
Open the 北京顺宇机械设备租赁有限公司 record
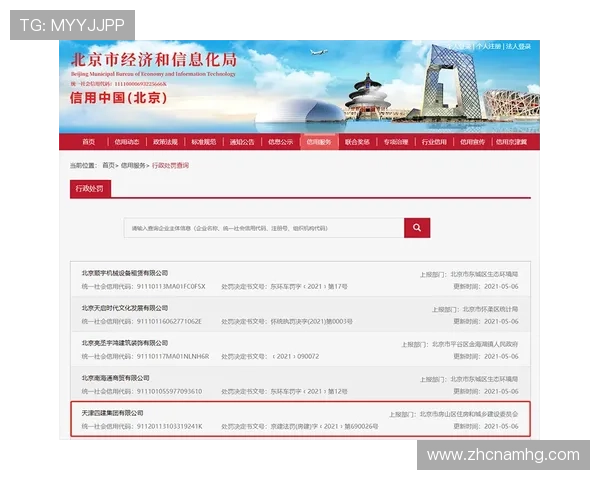tap(125, 273)
